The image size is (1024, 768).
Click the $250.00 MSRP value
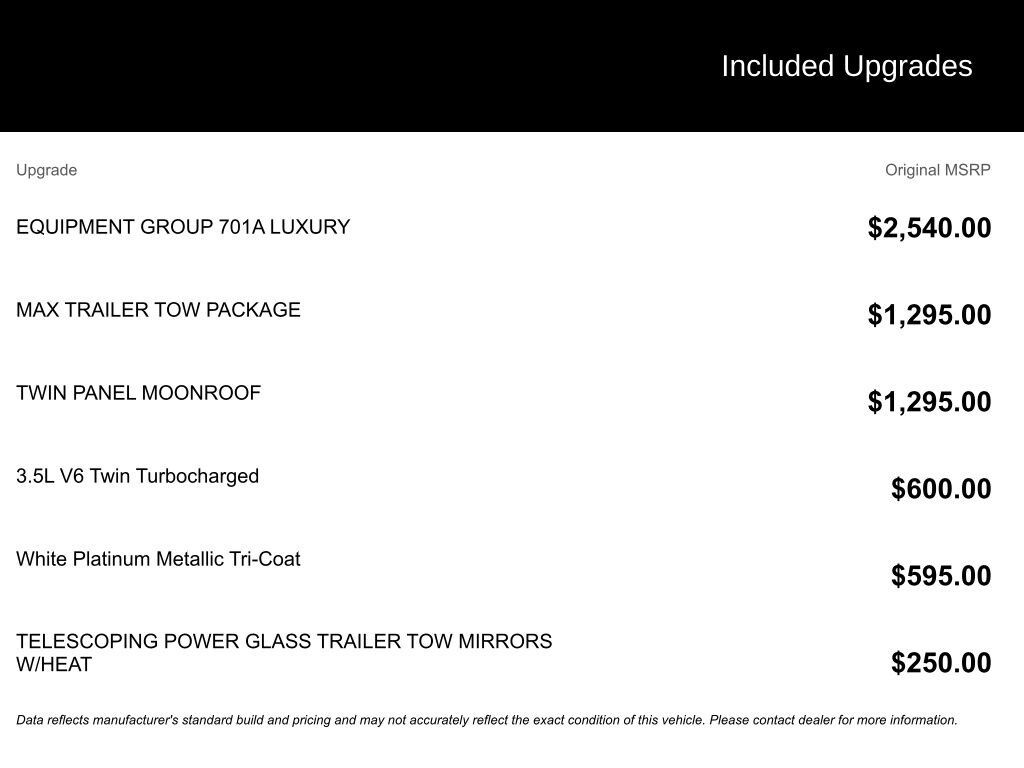click(941, 663)
